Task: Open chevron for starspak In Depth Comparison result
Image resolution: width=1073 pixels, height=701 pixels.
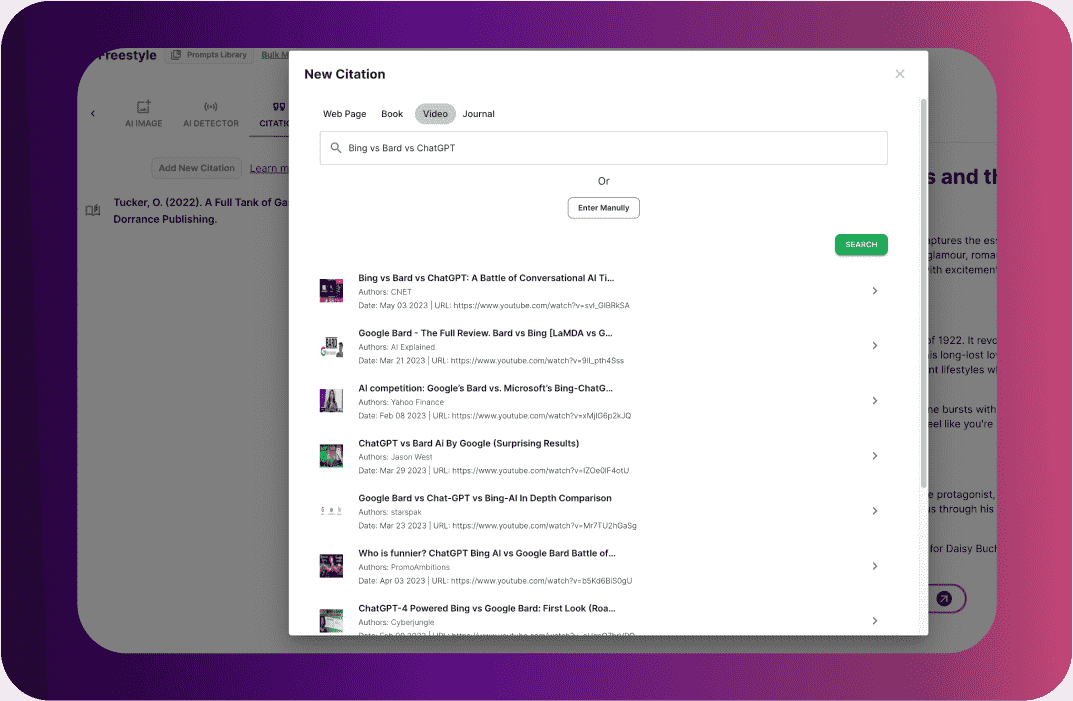Action: point(875,511)
